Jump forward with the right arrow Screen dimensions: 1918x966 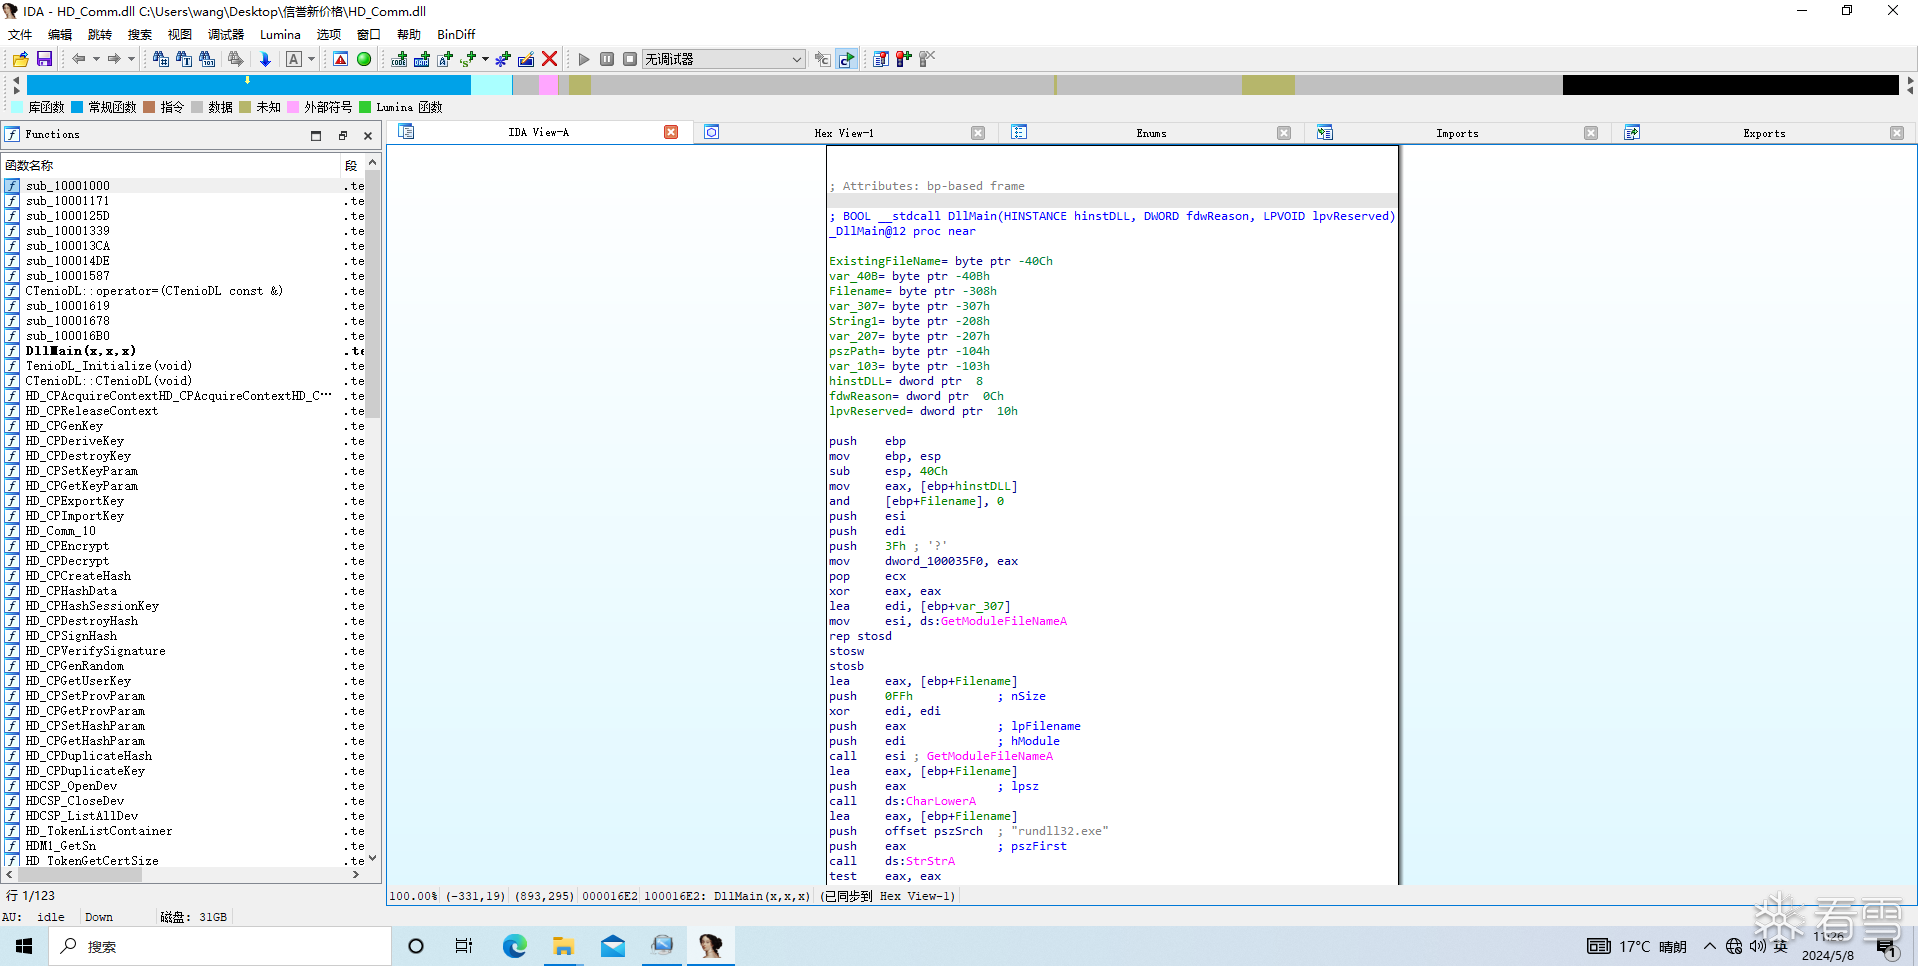coord(114,59)
